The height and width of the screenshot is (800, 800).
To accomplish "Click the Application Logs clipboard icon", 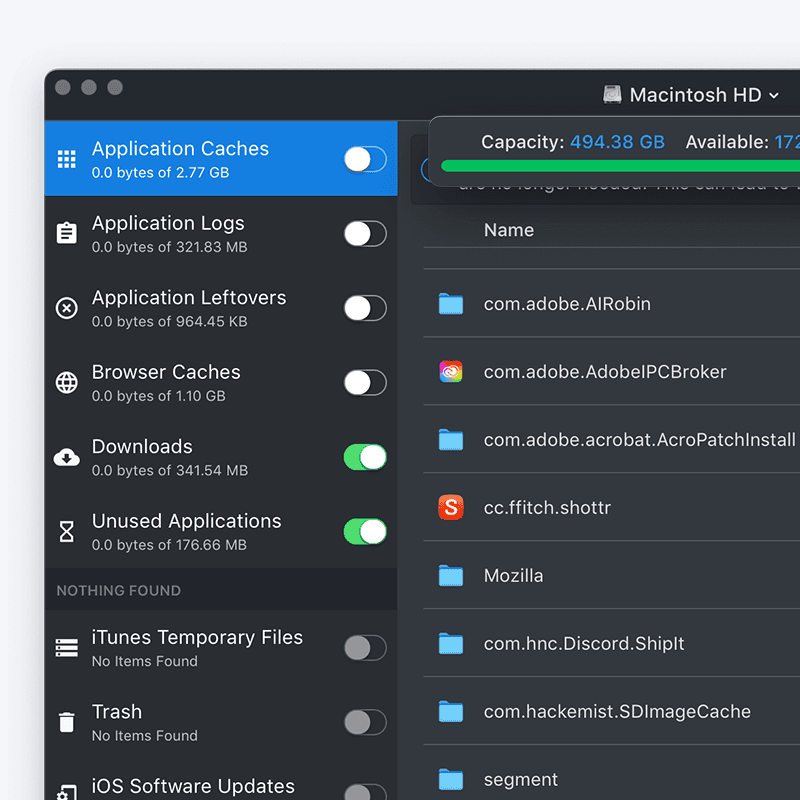I will pyautogui.click(x=66, y=233).
